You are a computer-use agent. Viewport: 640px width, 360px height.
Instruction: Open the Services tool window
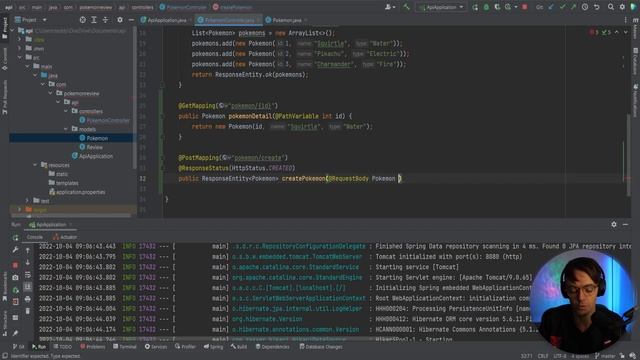coord(156,347)
